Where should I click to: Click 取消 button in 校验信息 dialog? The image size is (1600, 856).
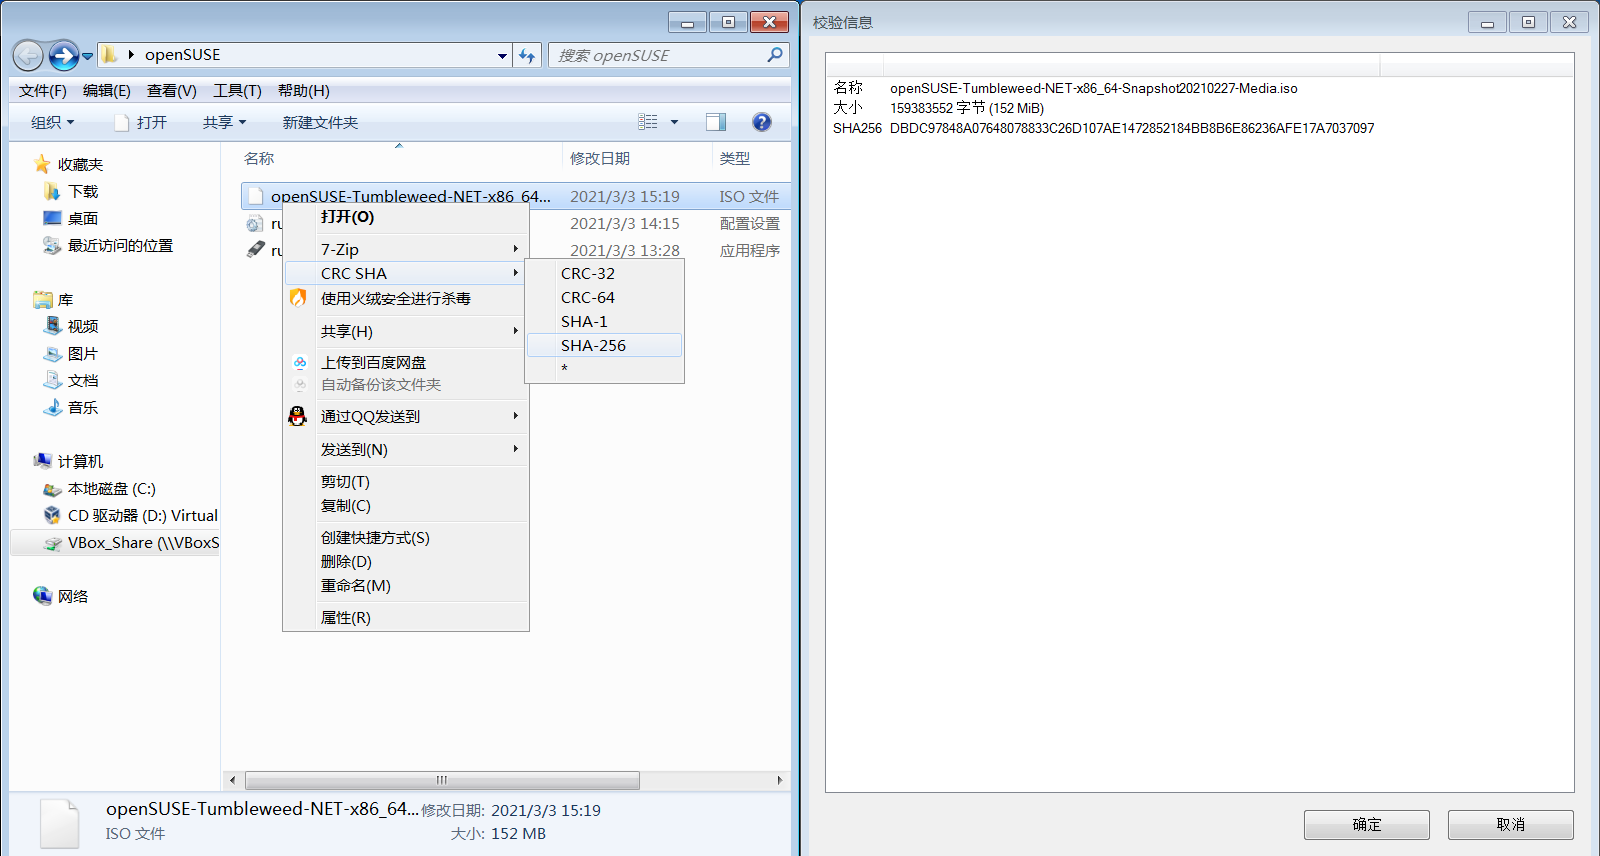click(1510, 824)
